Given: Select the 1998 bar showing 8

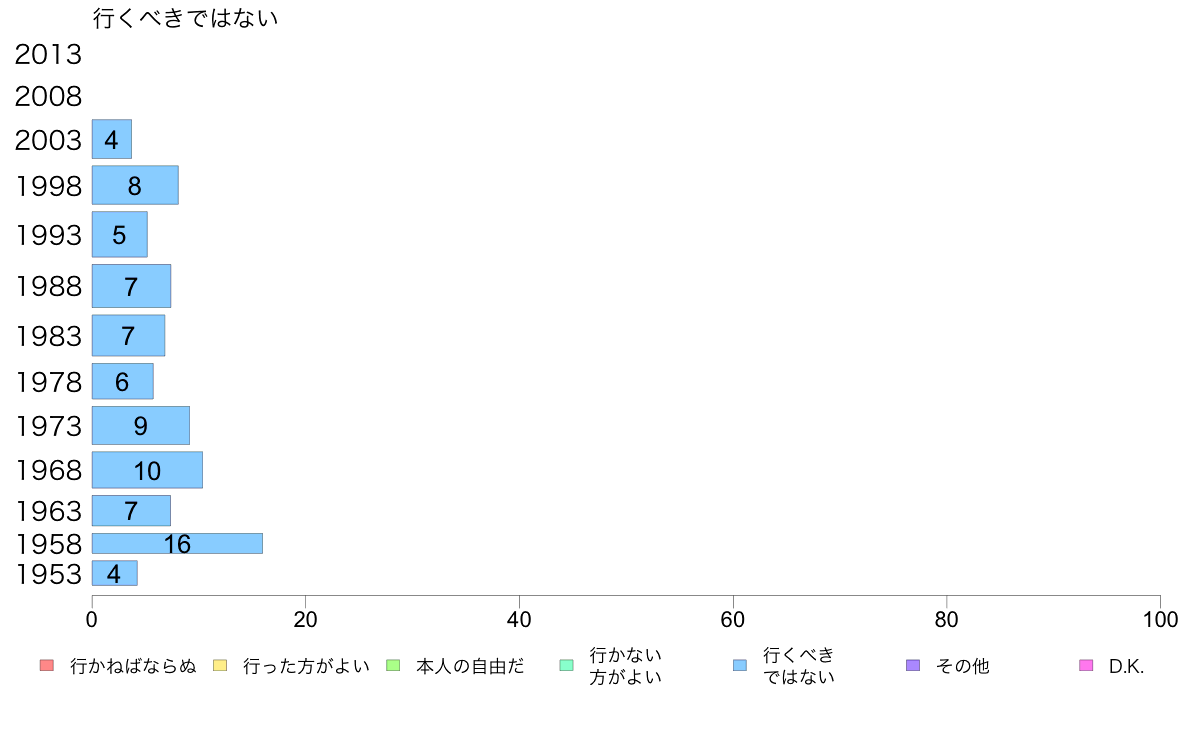Looking at the screenshot, I should [135, 185].
